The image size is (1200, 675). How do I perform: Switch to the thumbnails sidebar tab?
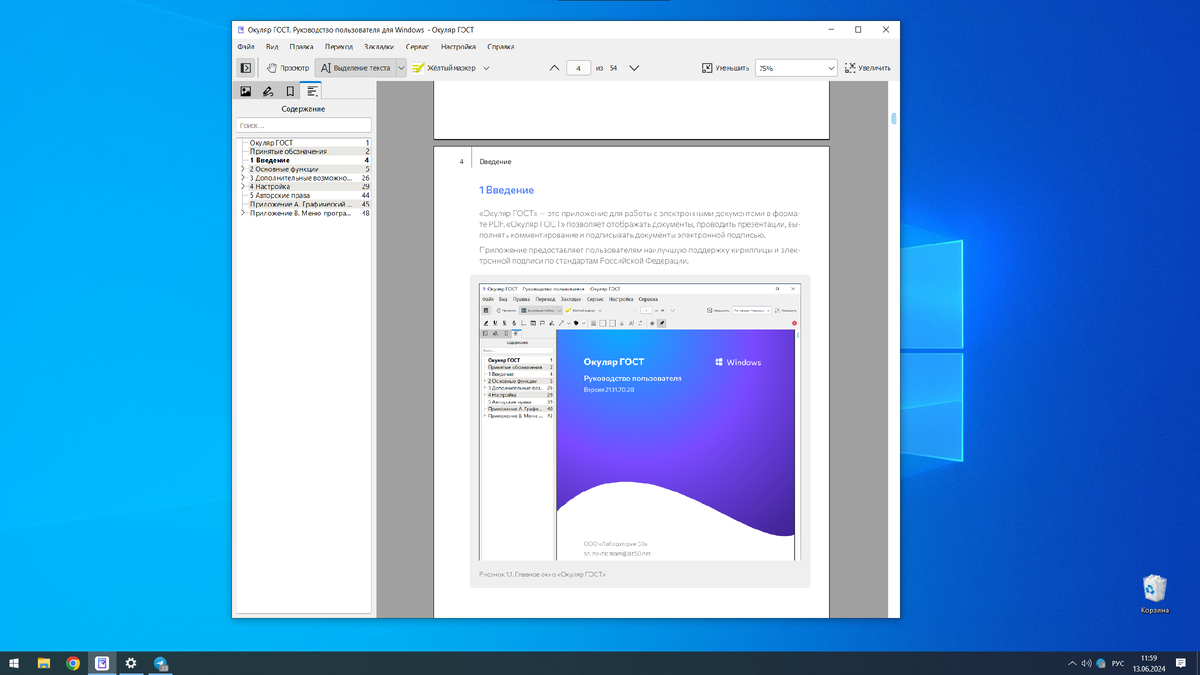pyautogui.click(x=246, y=91)
